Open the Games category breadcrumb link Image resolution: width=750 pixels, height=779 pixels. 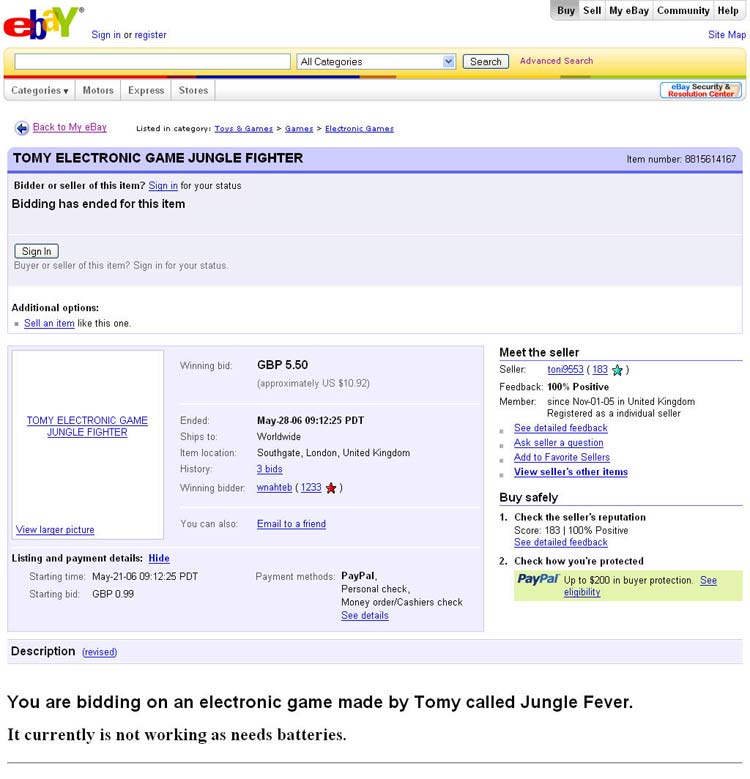(299, 129)
